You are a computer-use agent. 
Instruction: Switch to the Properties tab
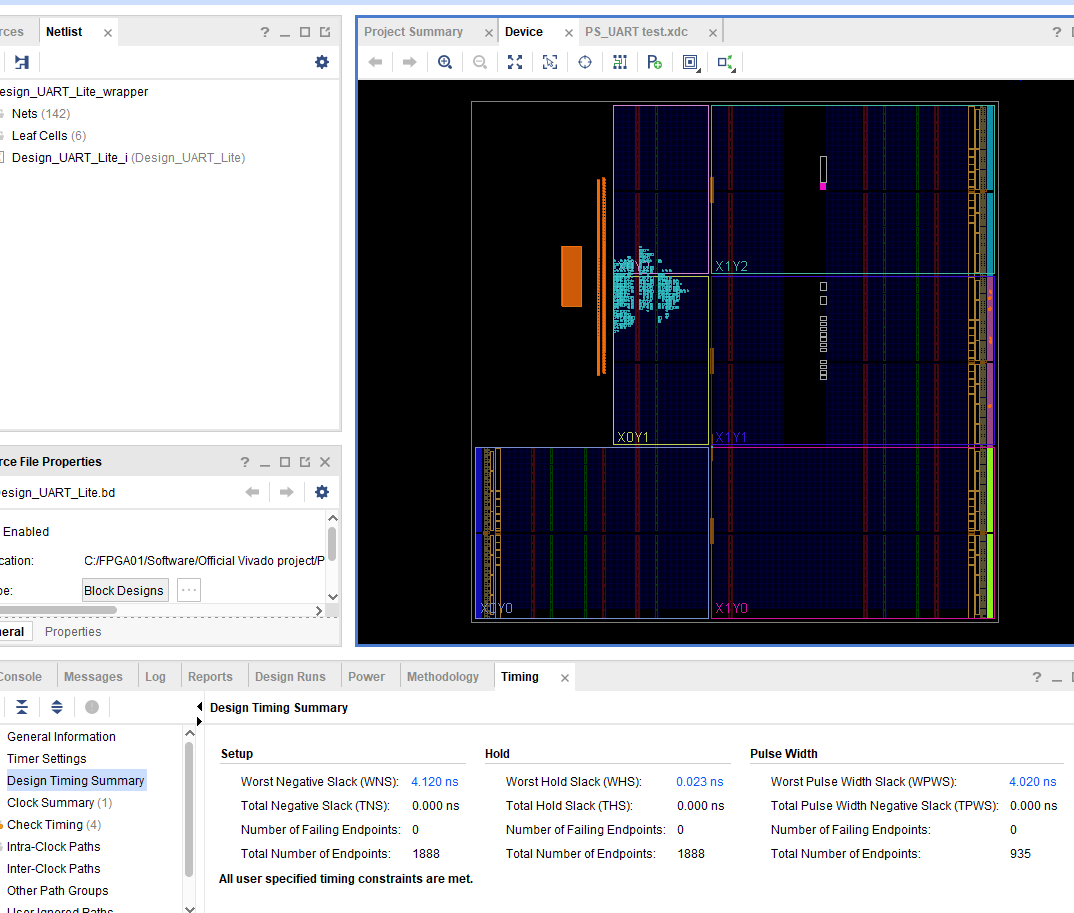(73, 631)
